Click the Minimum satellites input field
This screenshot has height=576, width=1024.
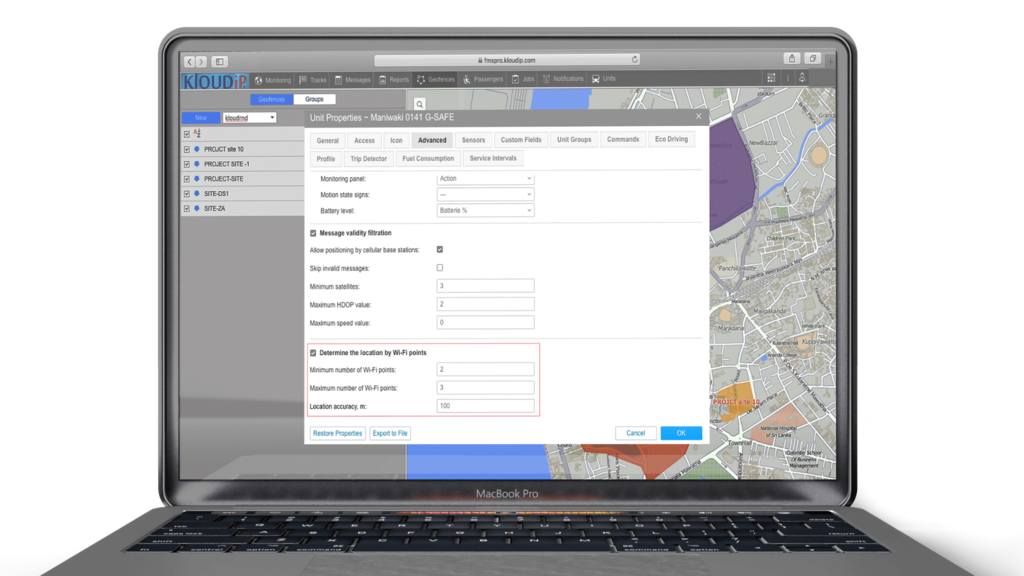coord(485,286)
